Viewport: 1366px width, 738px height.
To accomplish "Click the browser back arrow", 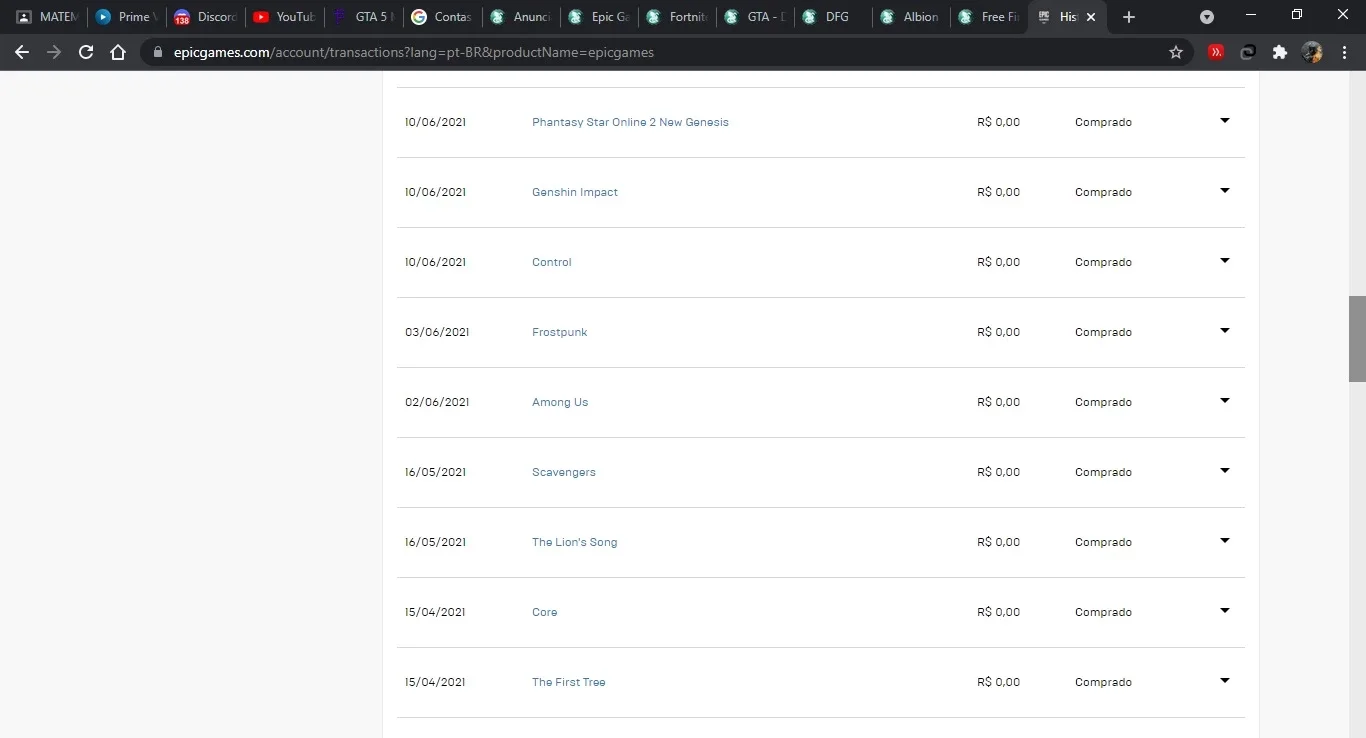I will (22, 52).
